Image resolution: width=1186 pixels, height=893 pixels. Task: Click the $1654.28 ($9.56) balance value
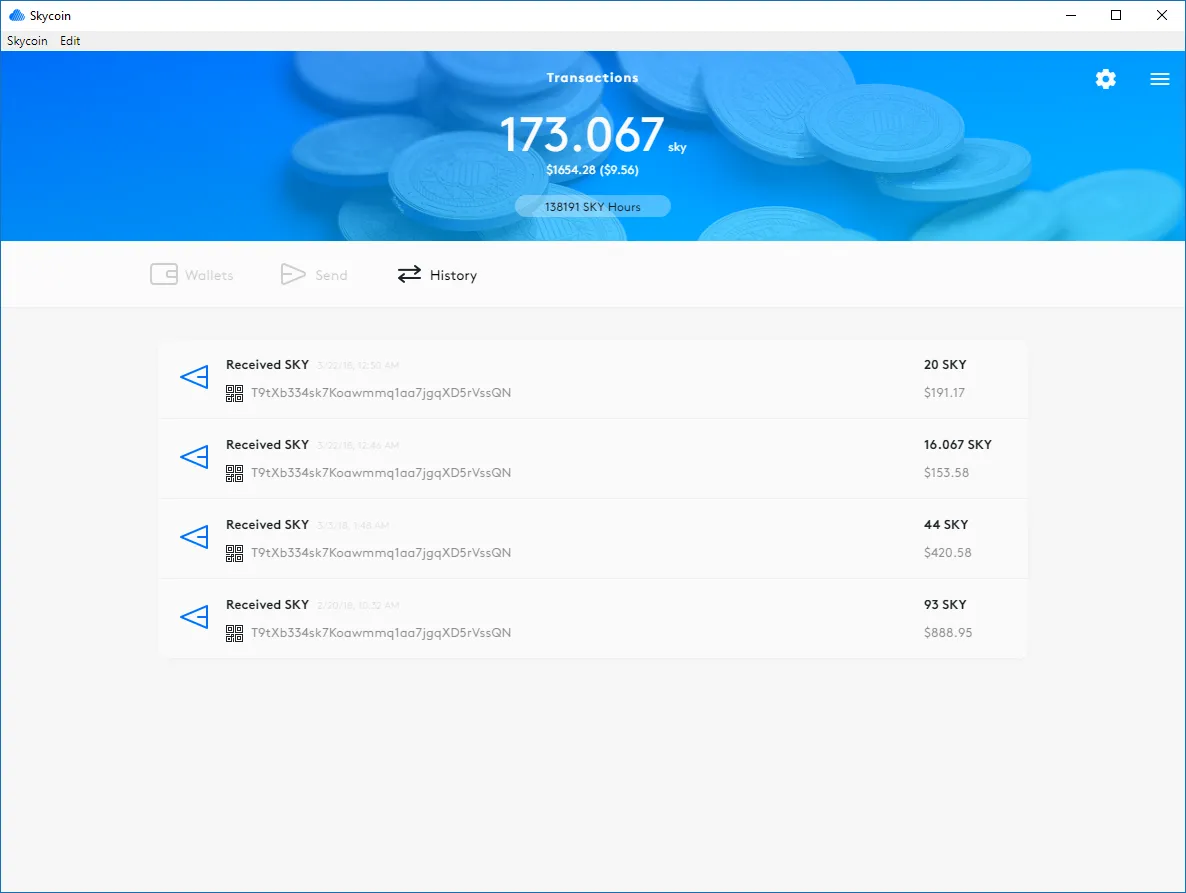(592, 170)
